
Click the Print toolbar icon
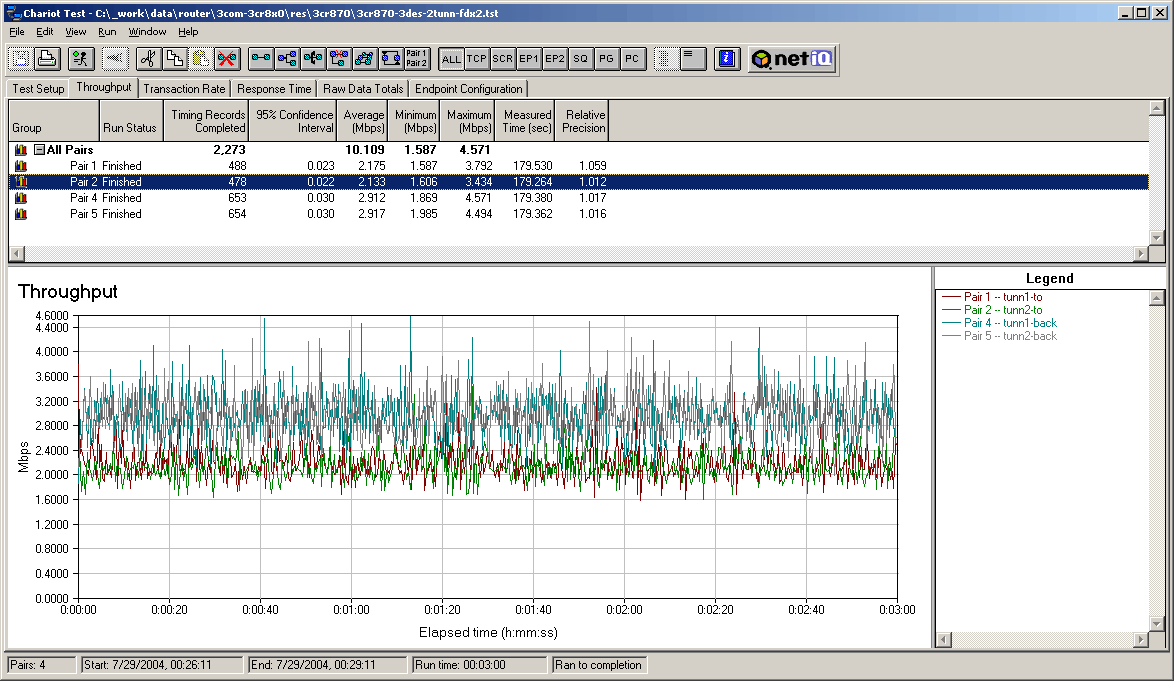pos(47,59)
